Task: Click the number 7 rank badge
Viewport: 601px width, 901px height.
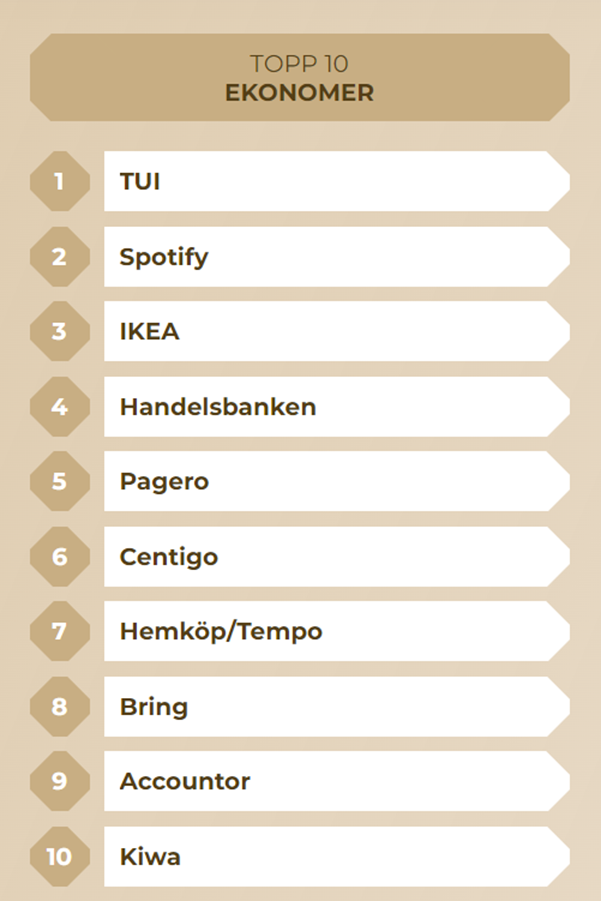Action: pyautogui.click(x=60, y=632)
